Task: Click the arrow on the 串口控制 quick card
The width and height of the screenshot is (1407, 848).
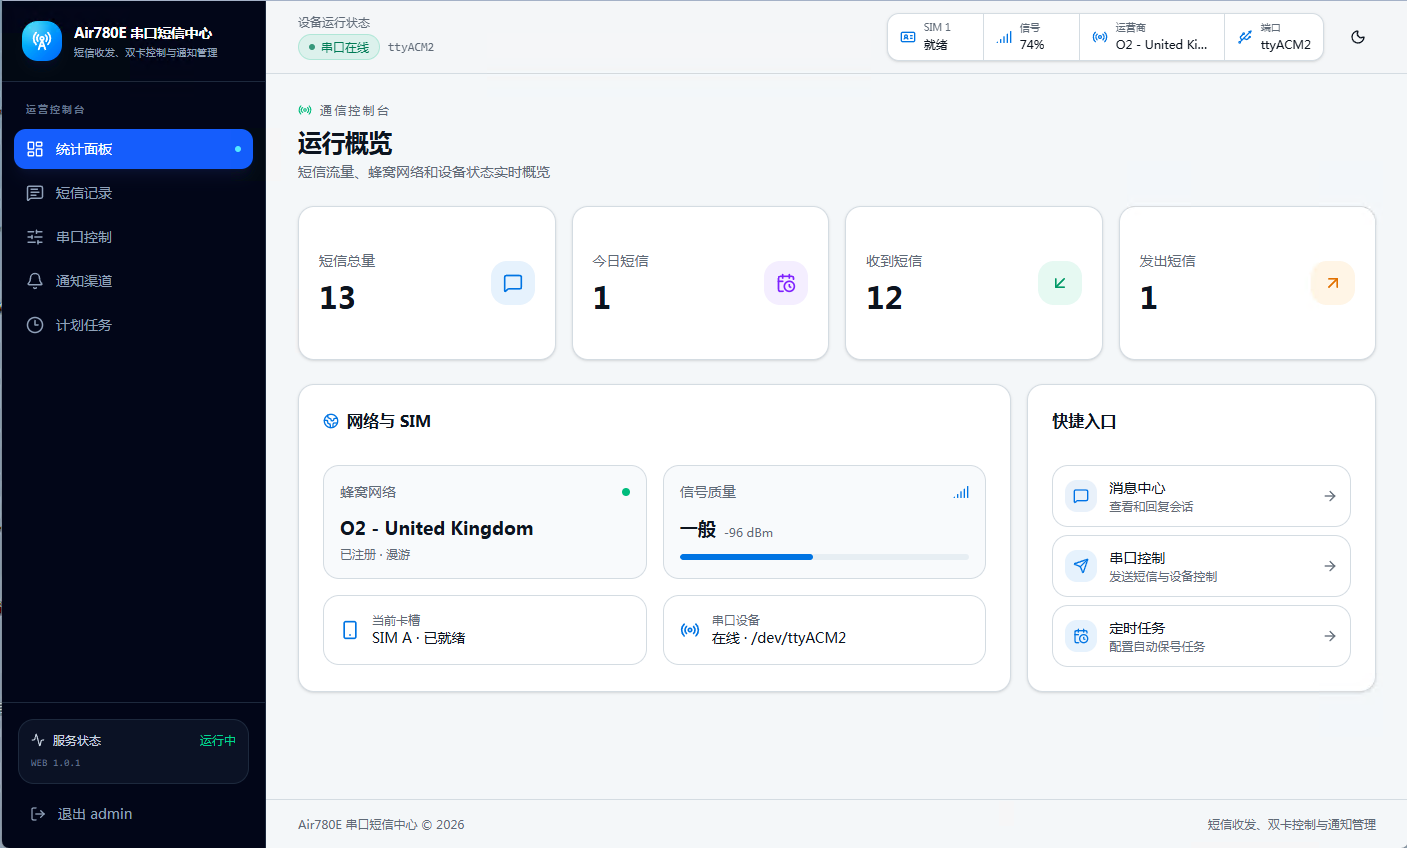Action: 1330,566
